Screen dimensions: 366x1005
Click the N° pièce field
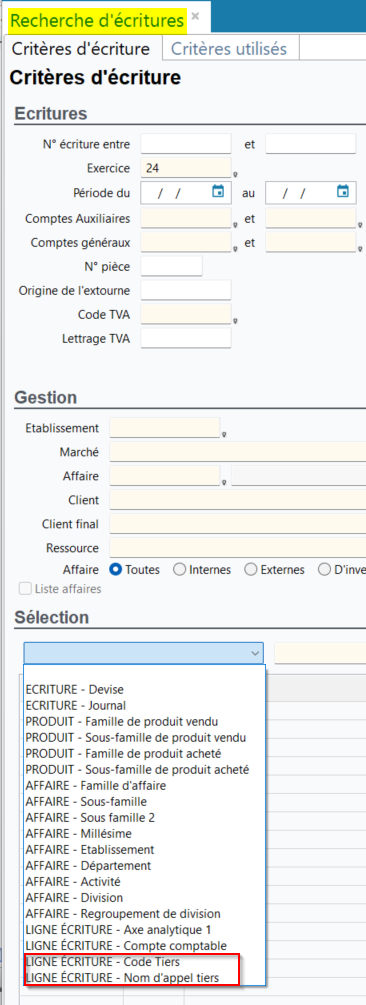tap(171, 266)
